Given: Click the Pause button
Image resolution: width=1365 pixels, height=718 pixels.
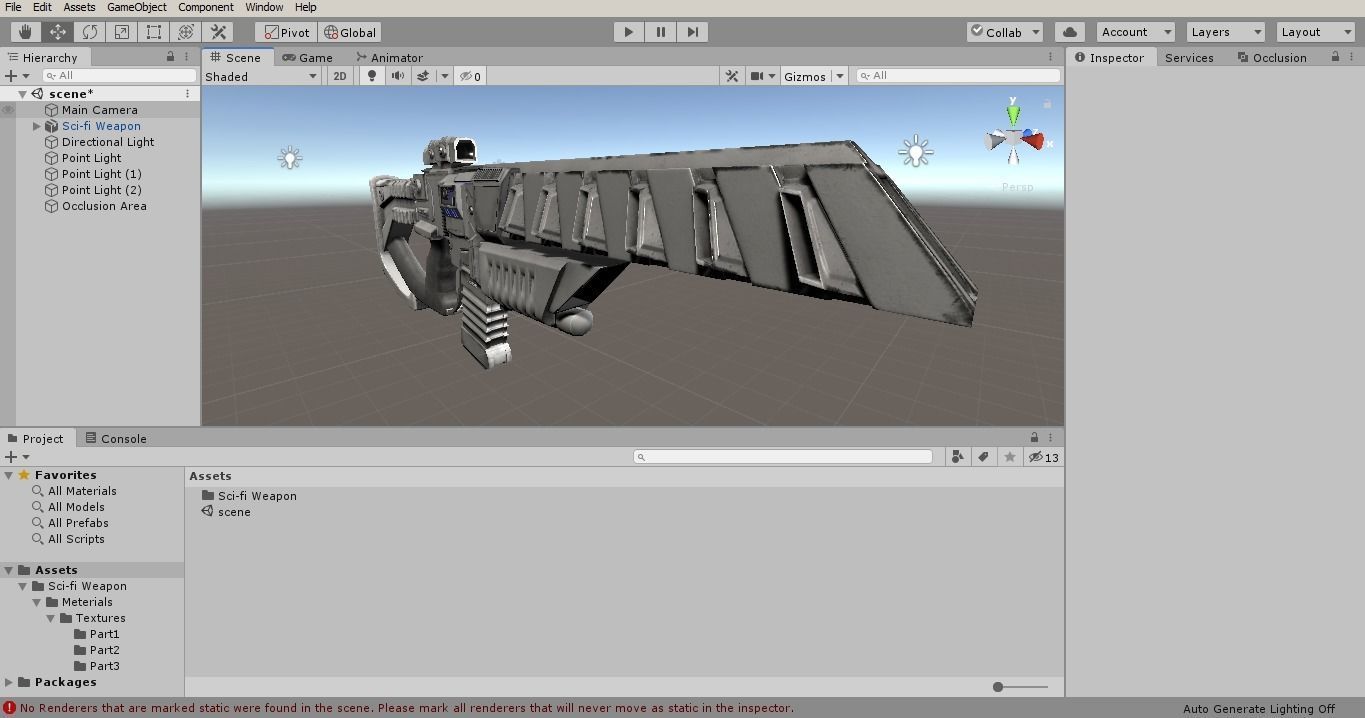Looking at the screenshot, I should 660,32.
